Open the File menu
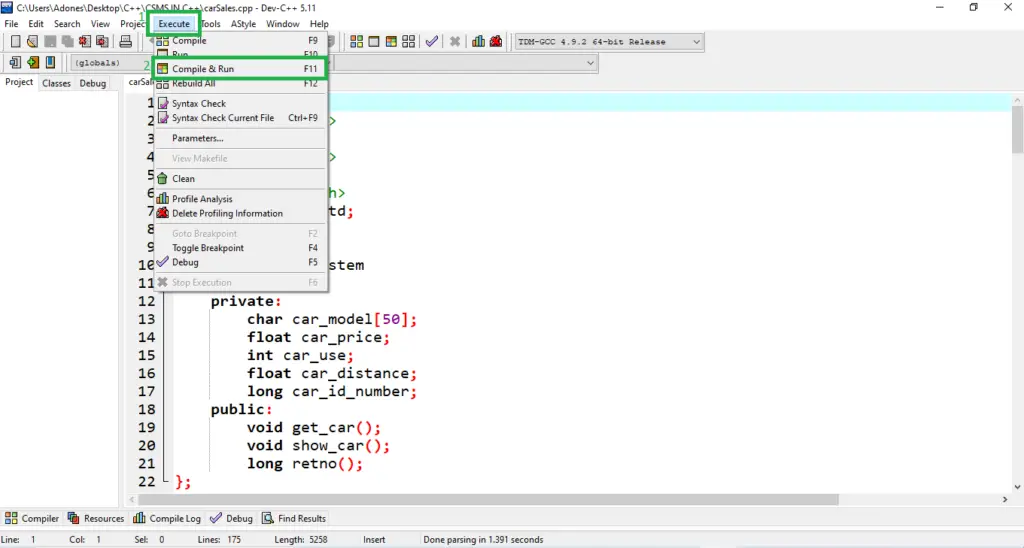This screenshot has width=1024, height=548. [x=11, y=24]
